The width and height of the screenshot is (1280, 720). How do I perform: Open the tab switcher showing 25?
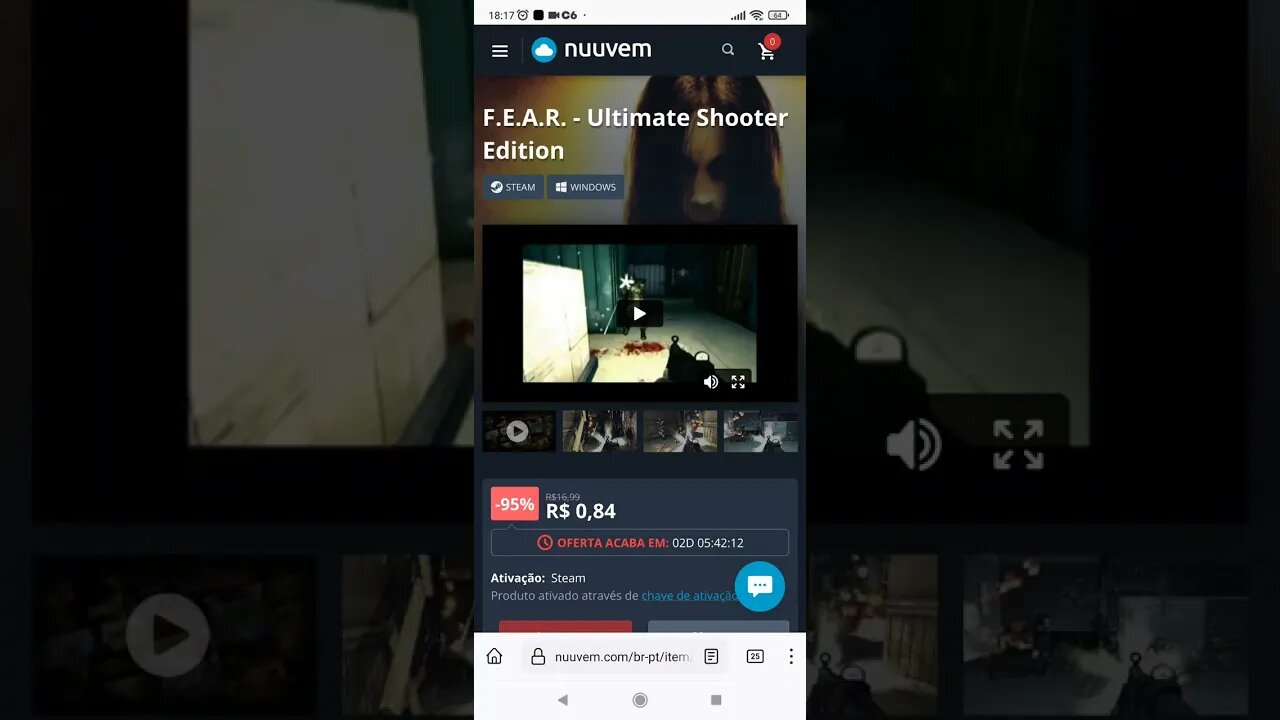755,657
